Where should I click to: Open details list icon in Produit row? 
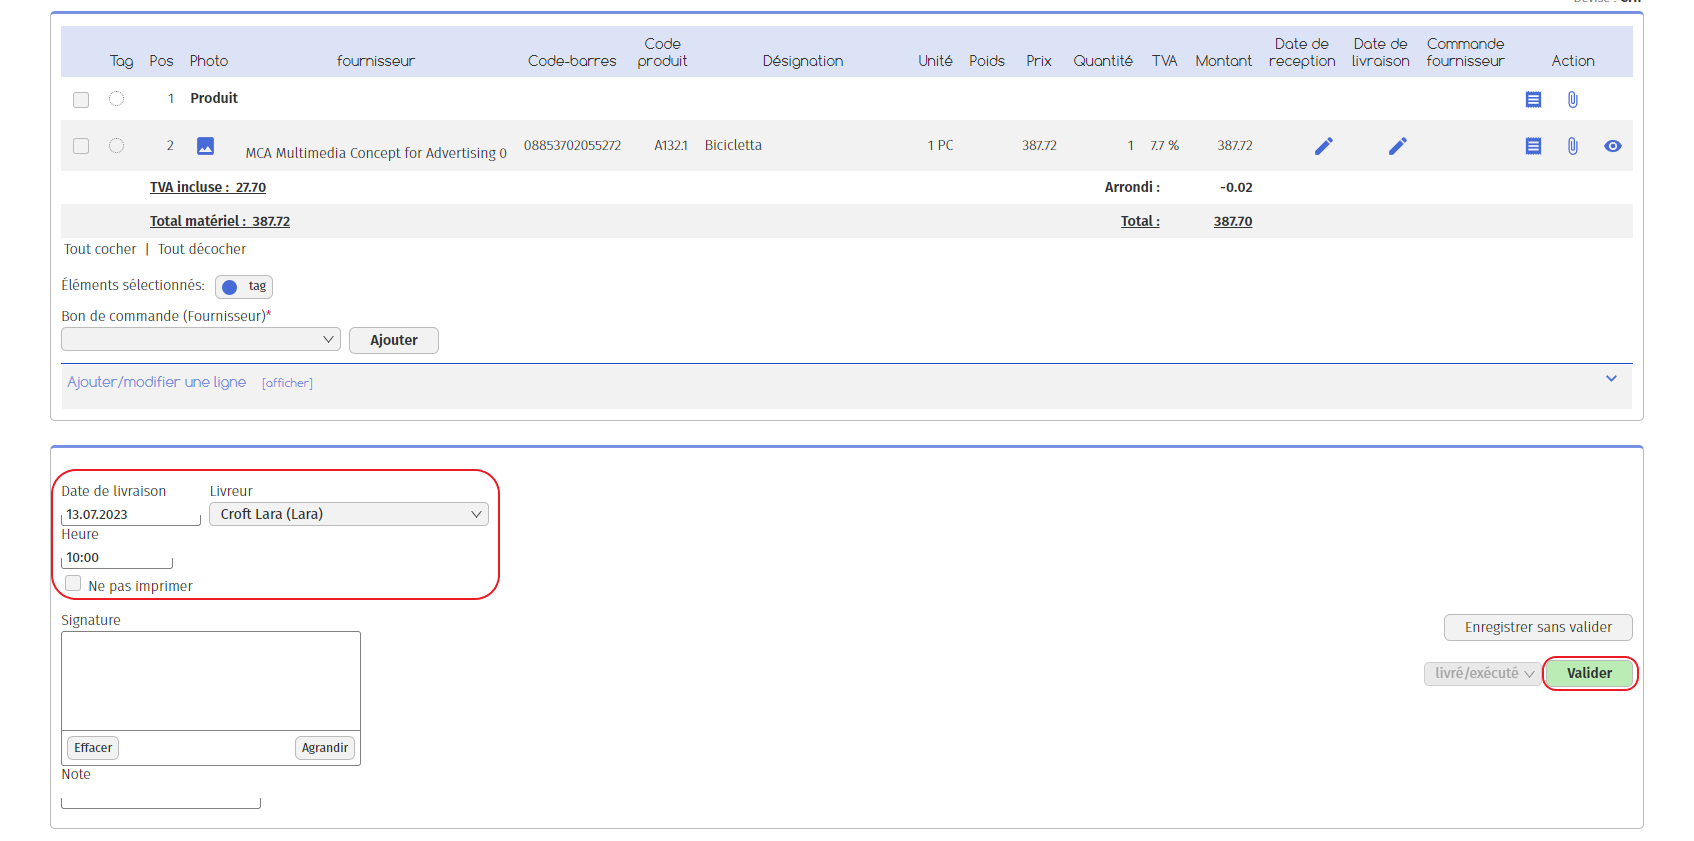coord(1532,99)
